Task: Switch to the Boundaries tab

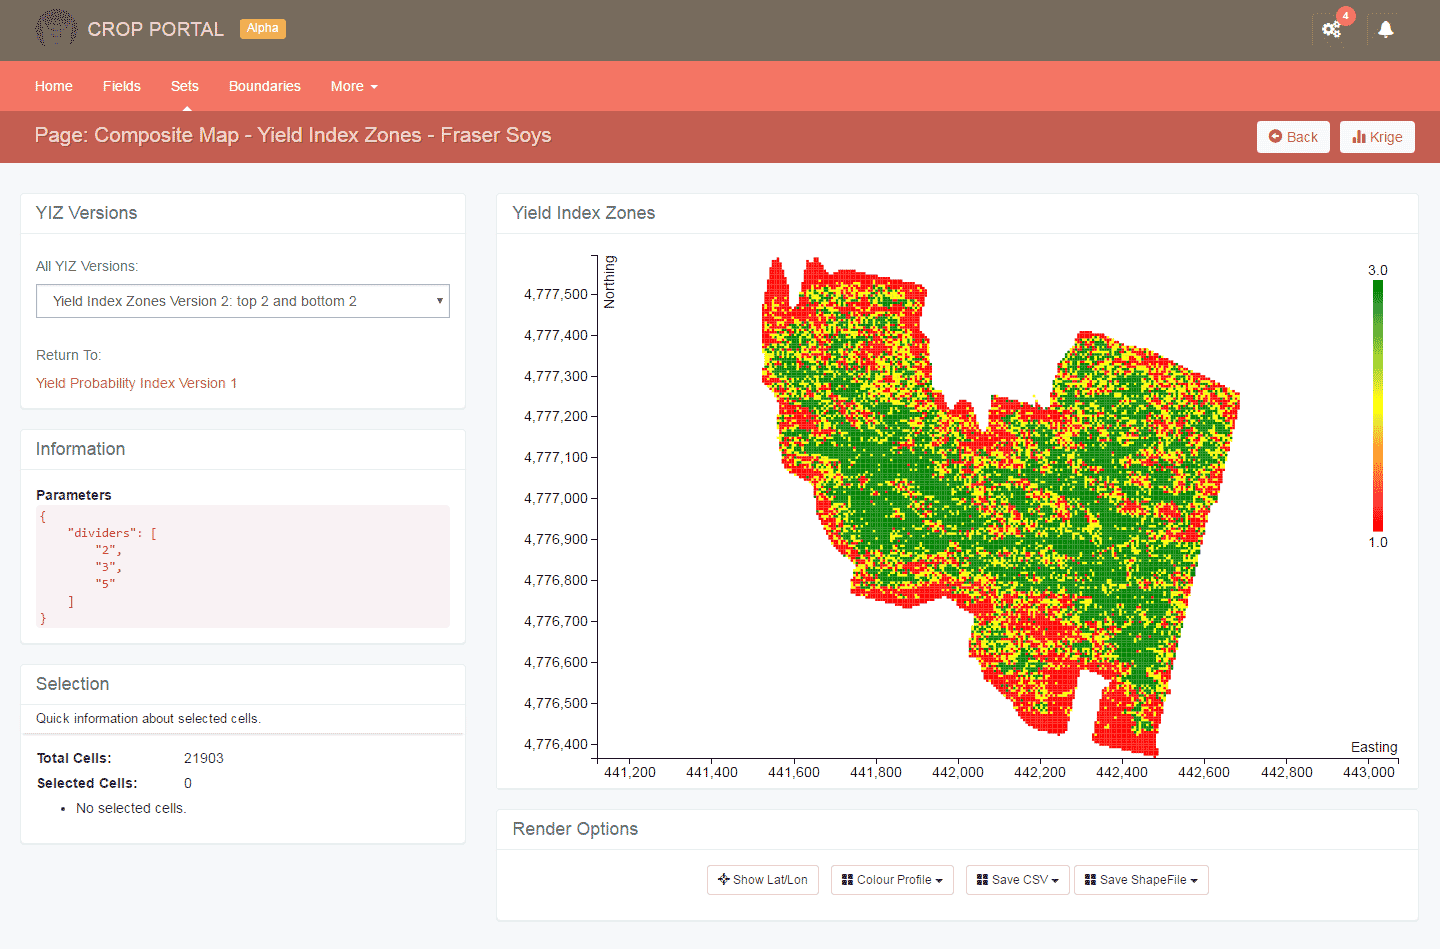Action: click(264, 86)
